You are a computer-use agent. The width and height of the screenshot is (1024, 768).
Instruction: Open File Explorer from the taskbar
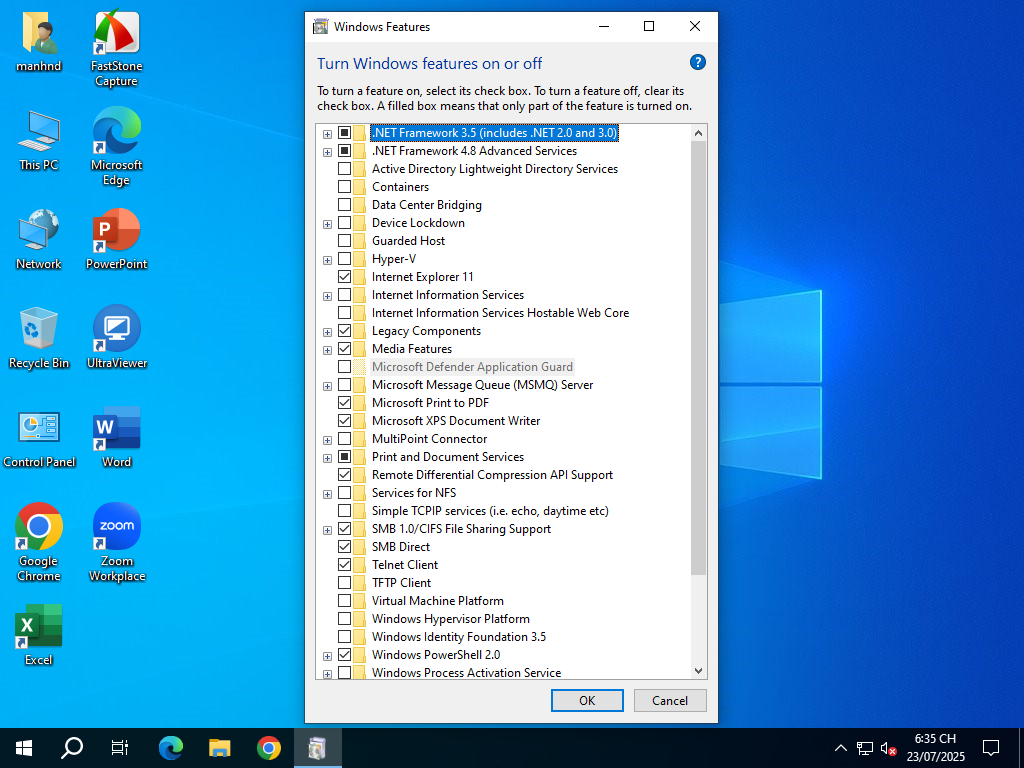click(220, 747)
